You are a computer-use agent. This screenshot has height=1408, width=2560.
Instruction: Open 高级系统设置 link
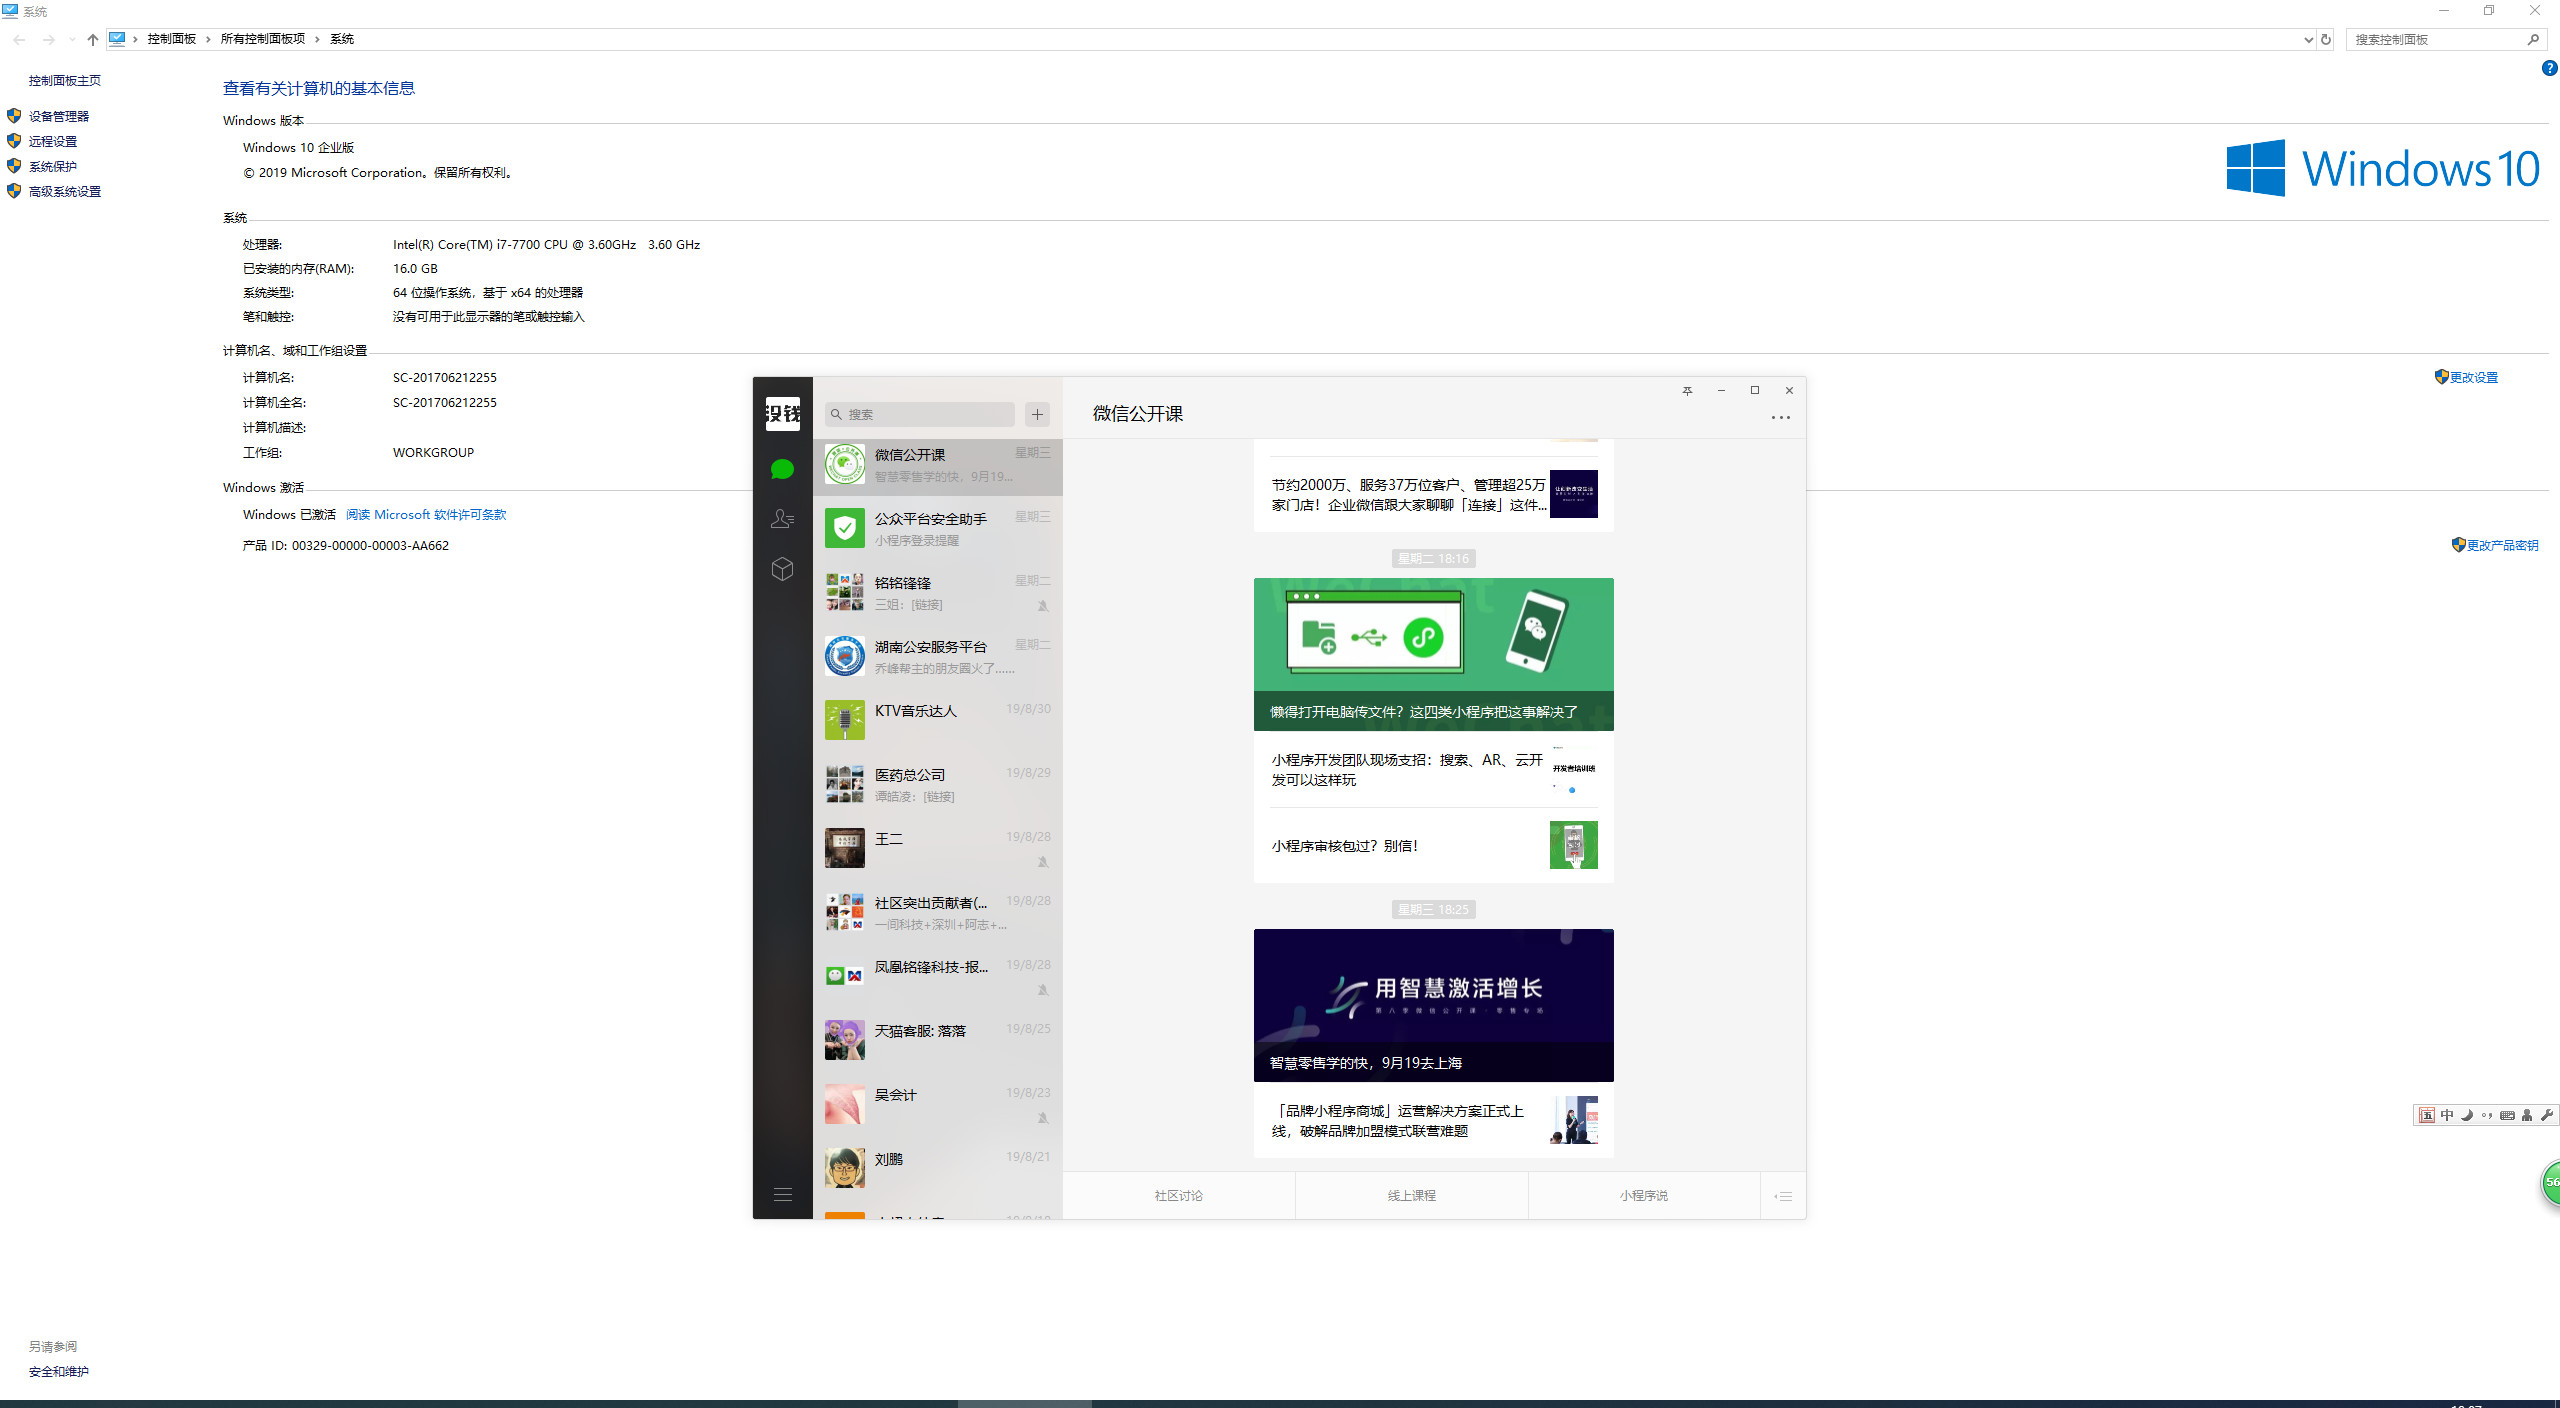click(65, 191)
